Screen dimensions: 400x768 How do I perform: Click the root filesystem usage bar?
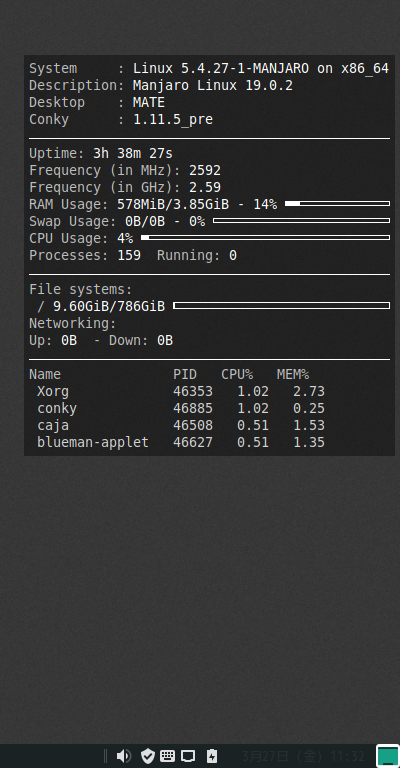pos(282,306)
